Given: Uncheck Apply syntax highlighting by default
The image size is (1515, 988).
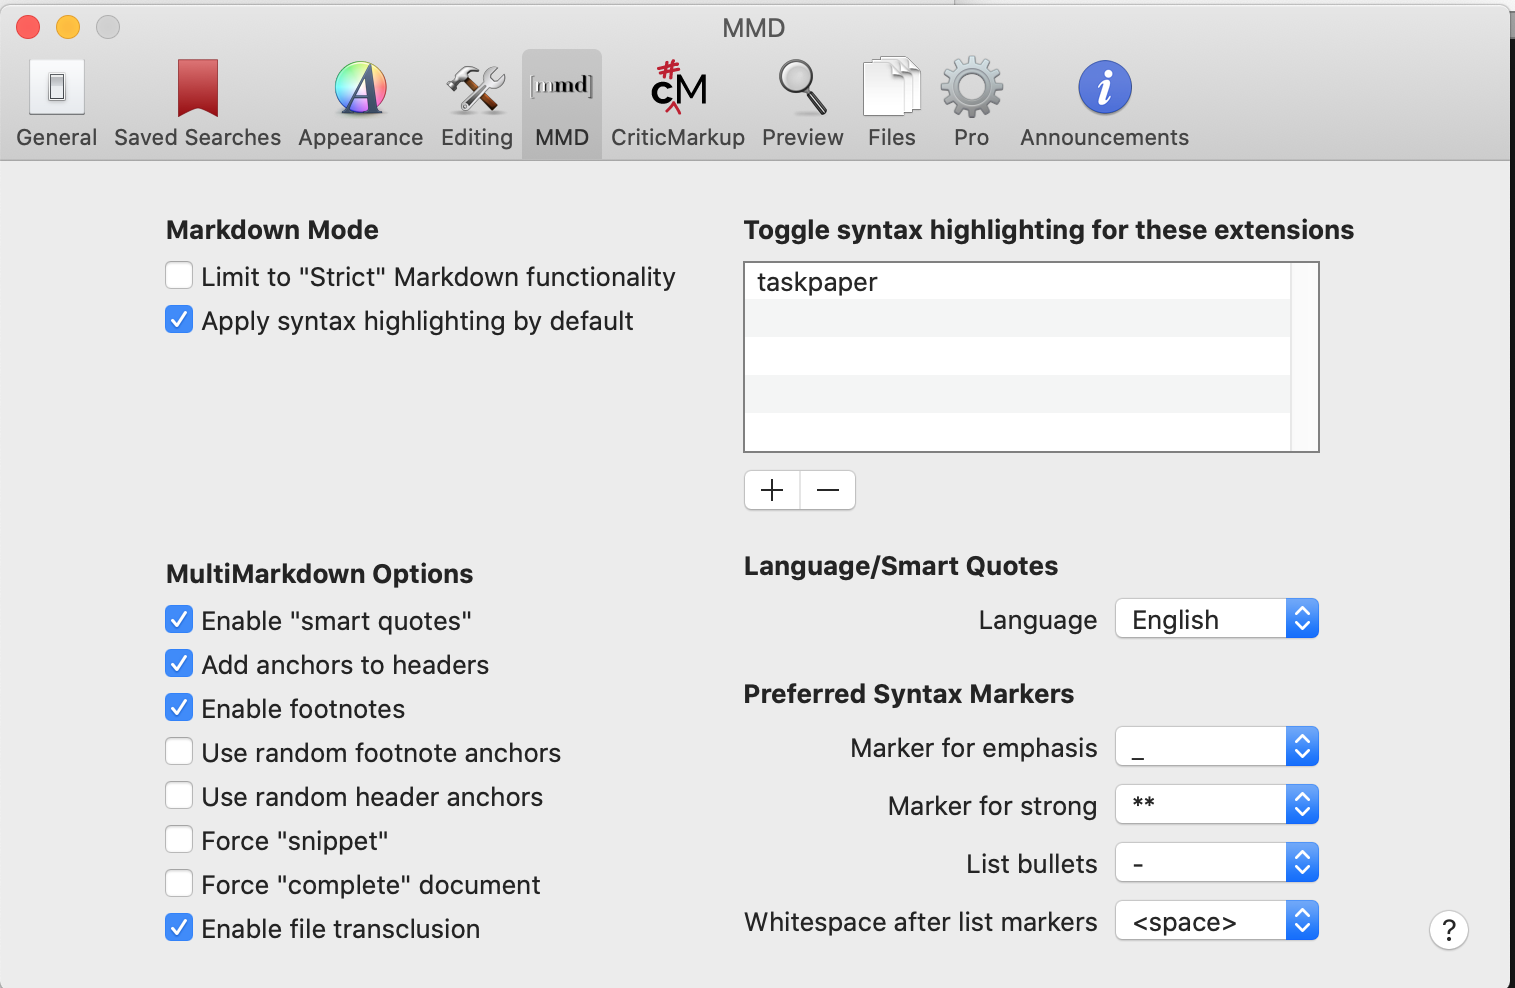Looking at the screenshot, I should (179, 320).
